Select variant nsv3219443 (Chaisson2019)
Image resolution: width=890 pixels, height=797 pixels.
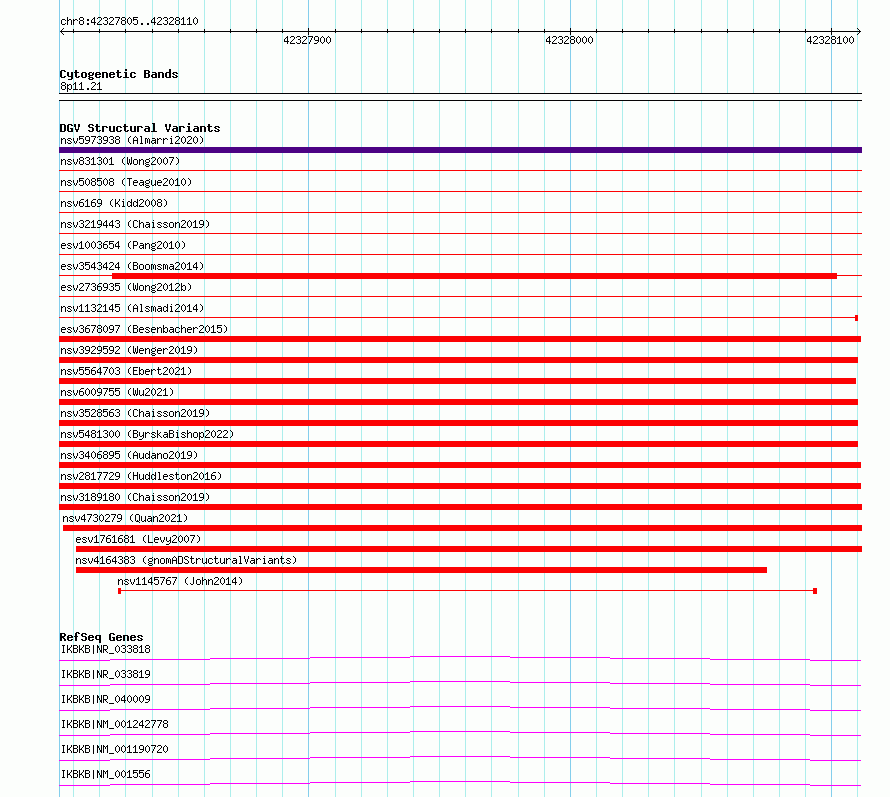click(x=135, y=224)
